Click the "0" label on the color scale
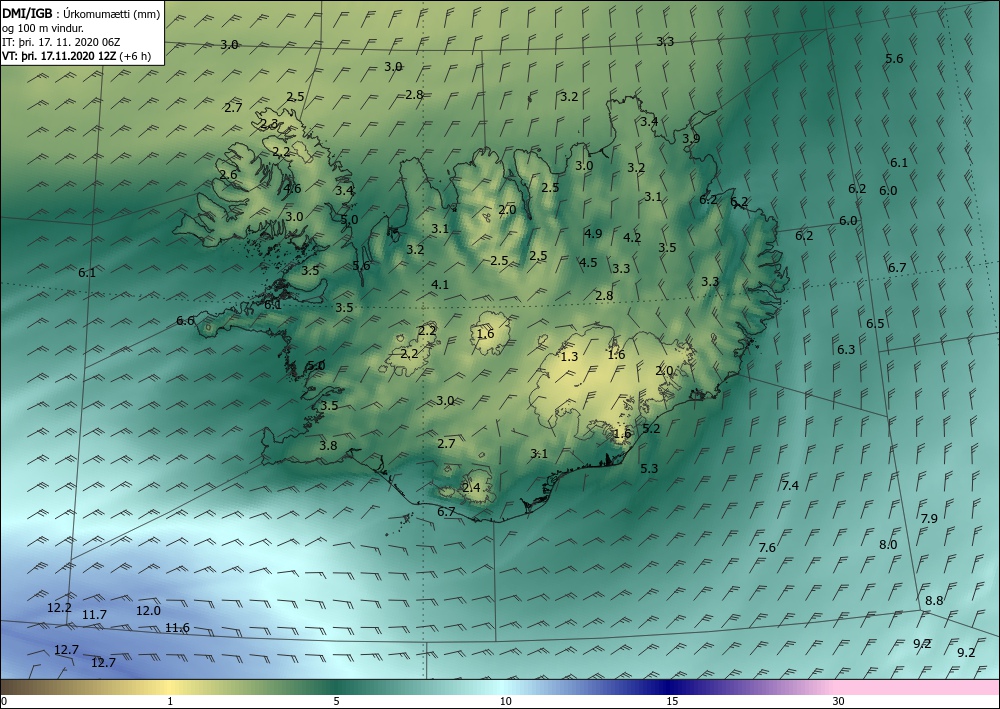Viewport: 1000px width, 709px height. 4,701
